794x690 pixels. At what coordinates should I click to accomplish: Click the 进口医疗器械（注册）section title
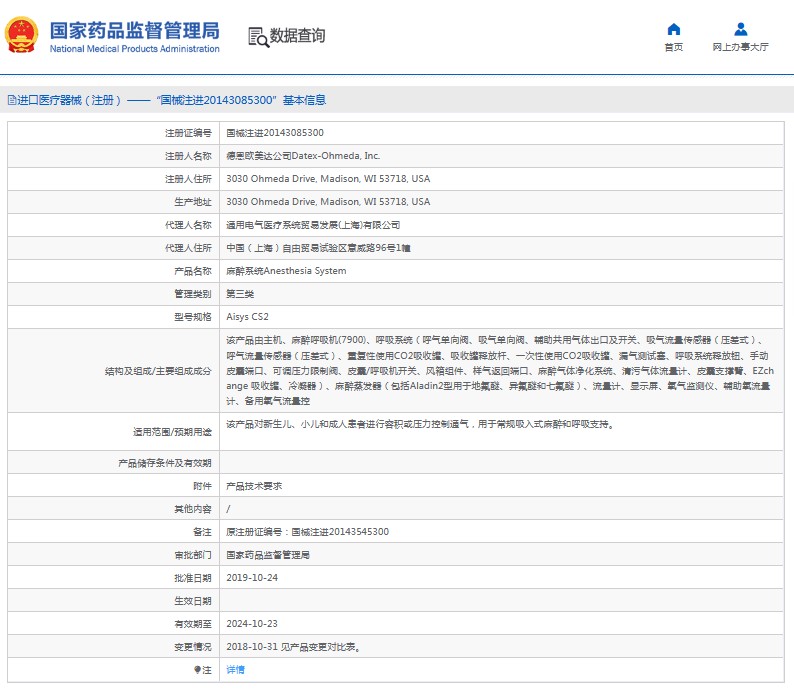[x=70, y=100]
